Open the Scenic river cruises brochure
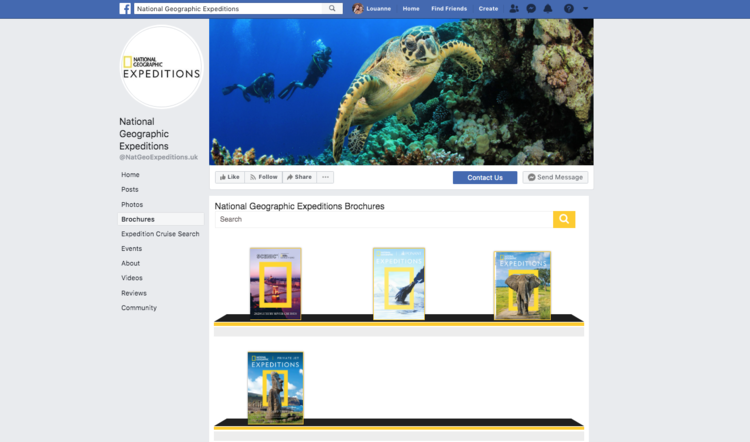 tap(276, 284)
